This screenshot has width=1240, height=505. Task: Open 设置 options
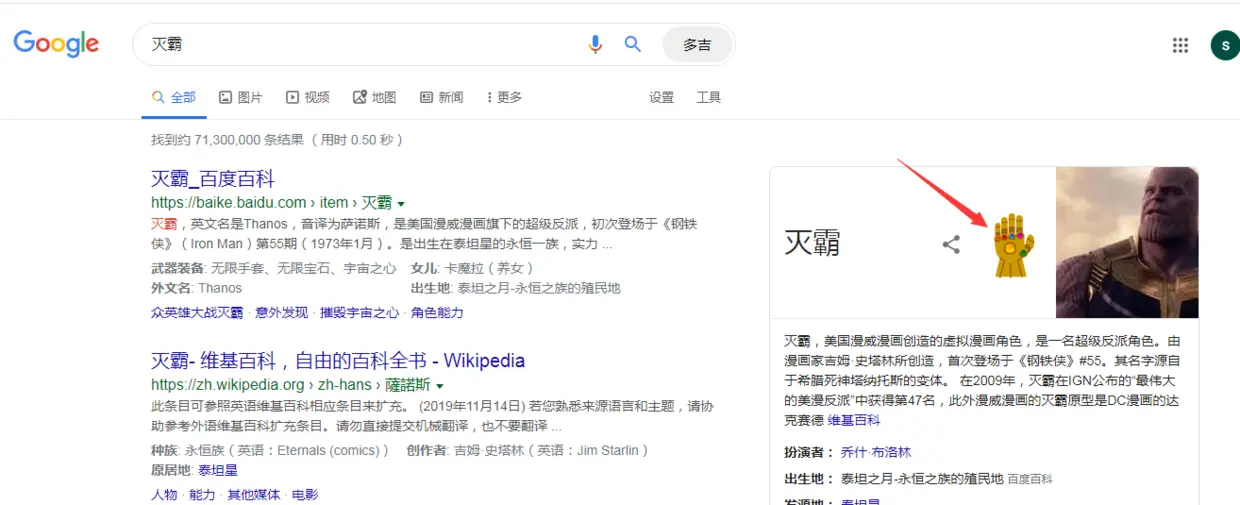pyautogui.click(x=661, y=97)
